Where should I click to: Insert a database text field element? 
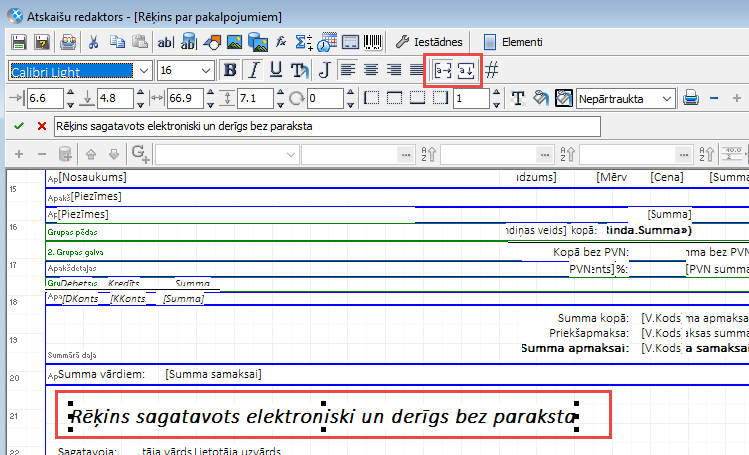(189, 42)
